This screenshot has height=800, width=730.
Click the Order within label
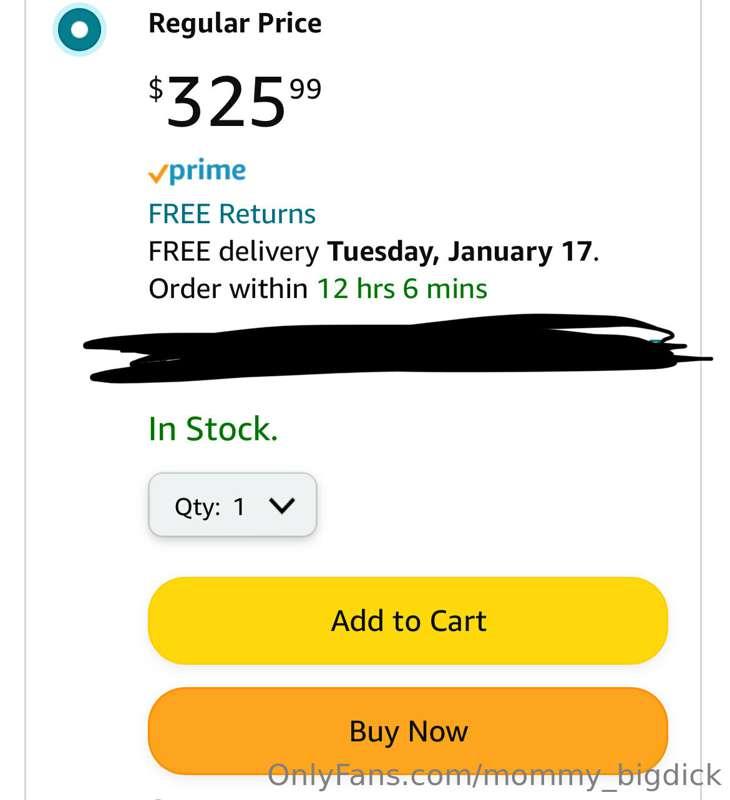[228, 289]
